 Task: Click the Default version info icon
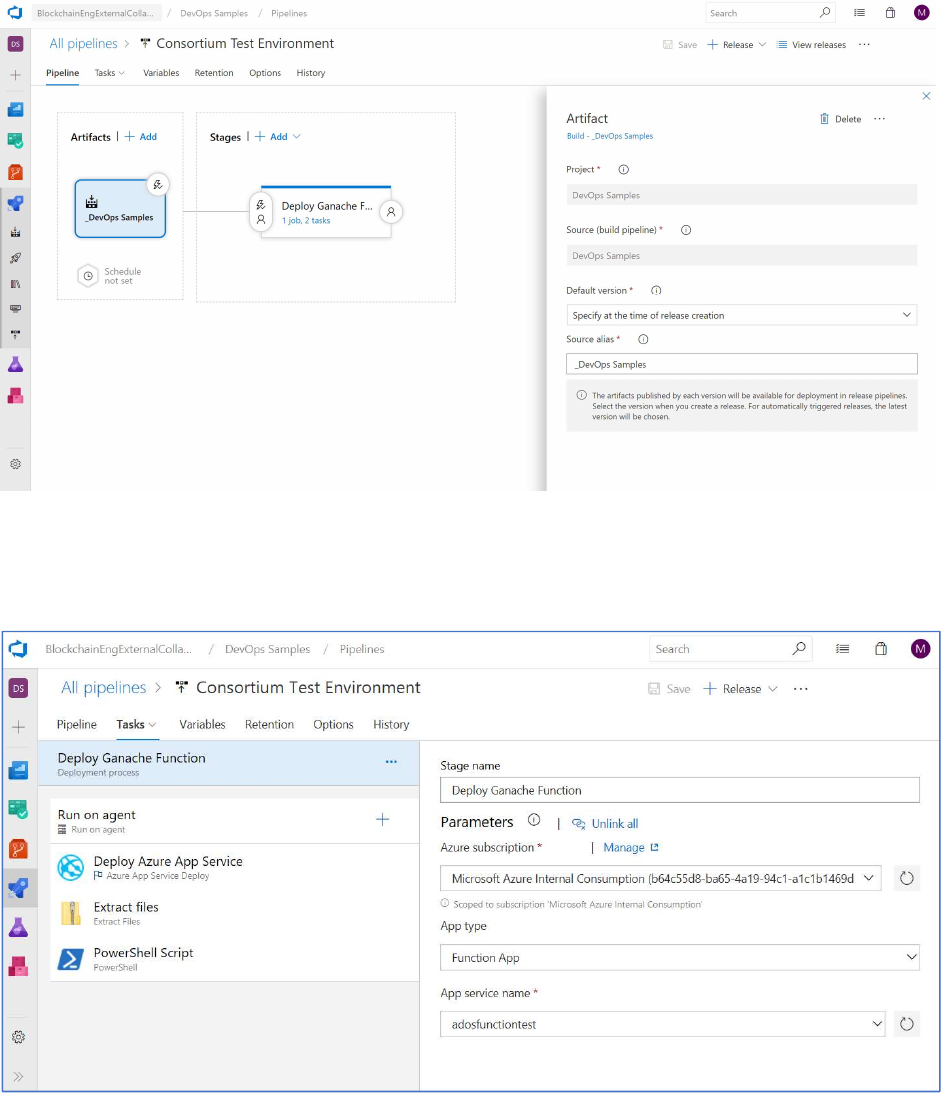[x=656, y=291]
